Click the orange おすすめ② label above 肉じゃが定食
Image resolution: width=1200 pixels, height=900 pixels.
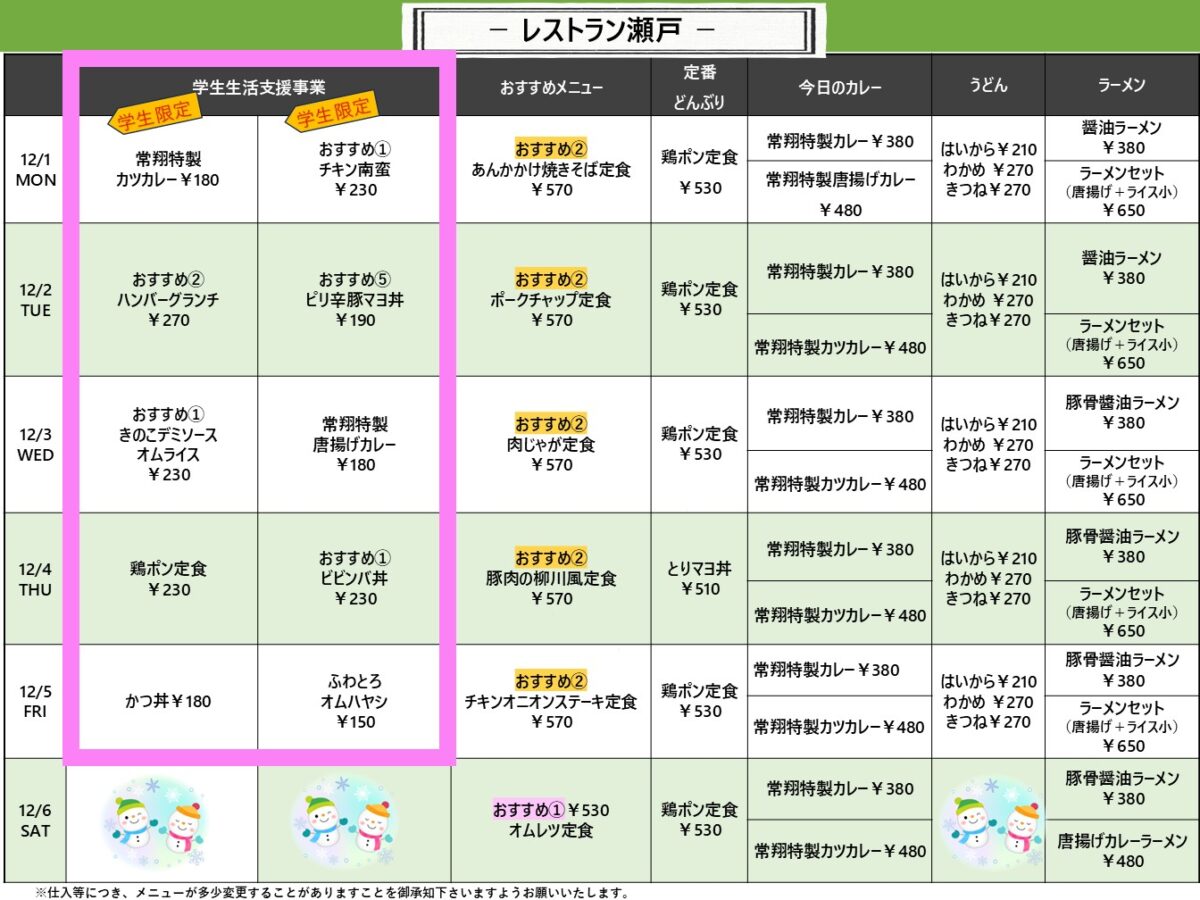pyautogui.click(x=551, y=424)
